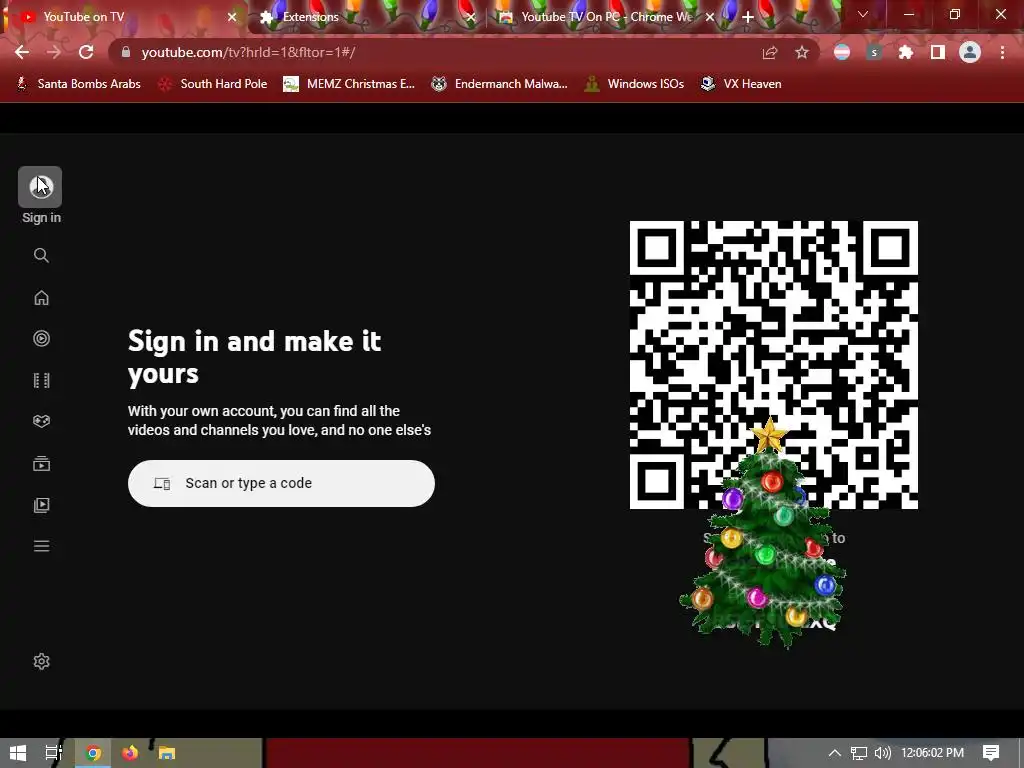
Task: Open Windows ISOs bookmark
Action: [x=634, y=84]
